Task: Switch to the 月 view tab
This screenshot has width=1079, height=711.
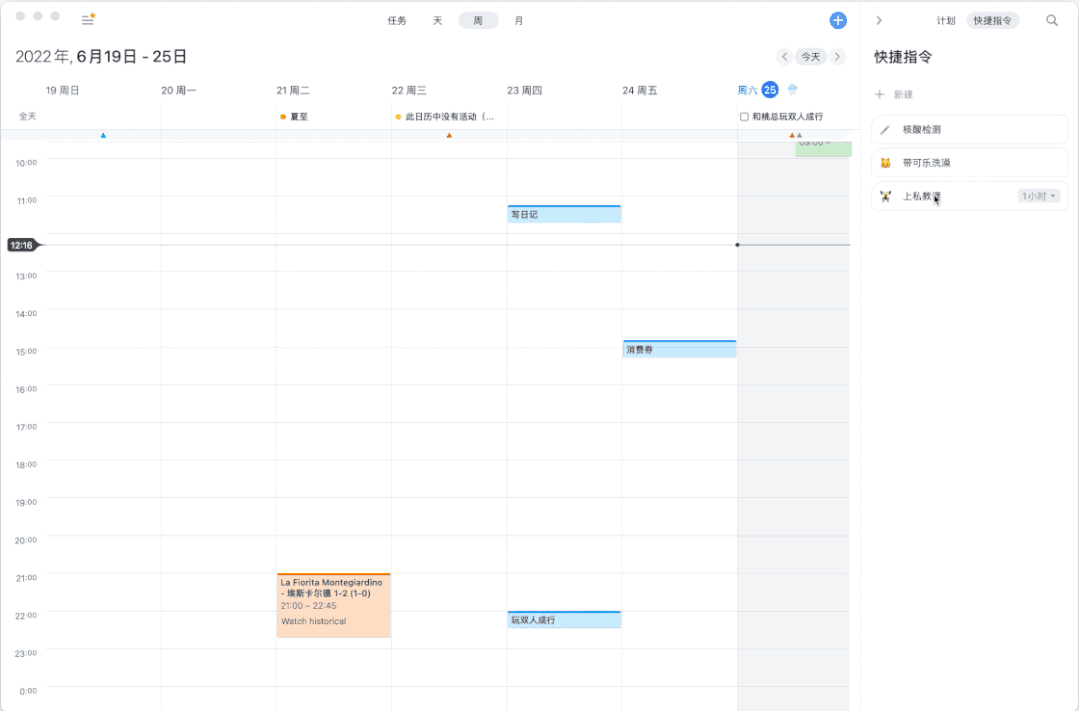Action: coord(519,21)
